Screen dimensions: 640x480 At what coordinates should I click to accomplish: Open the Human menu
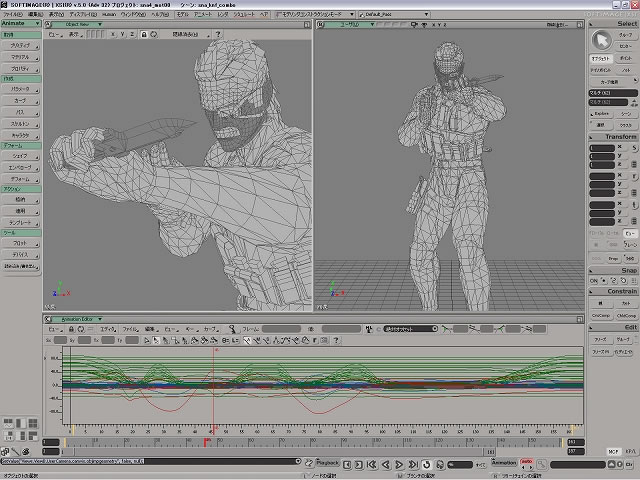coord(109,15)
